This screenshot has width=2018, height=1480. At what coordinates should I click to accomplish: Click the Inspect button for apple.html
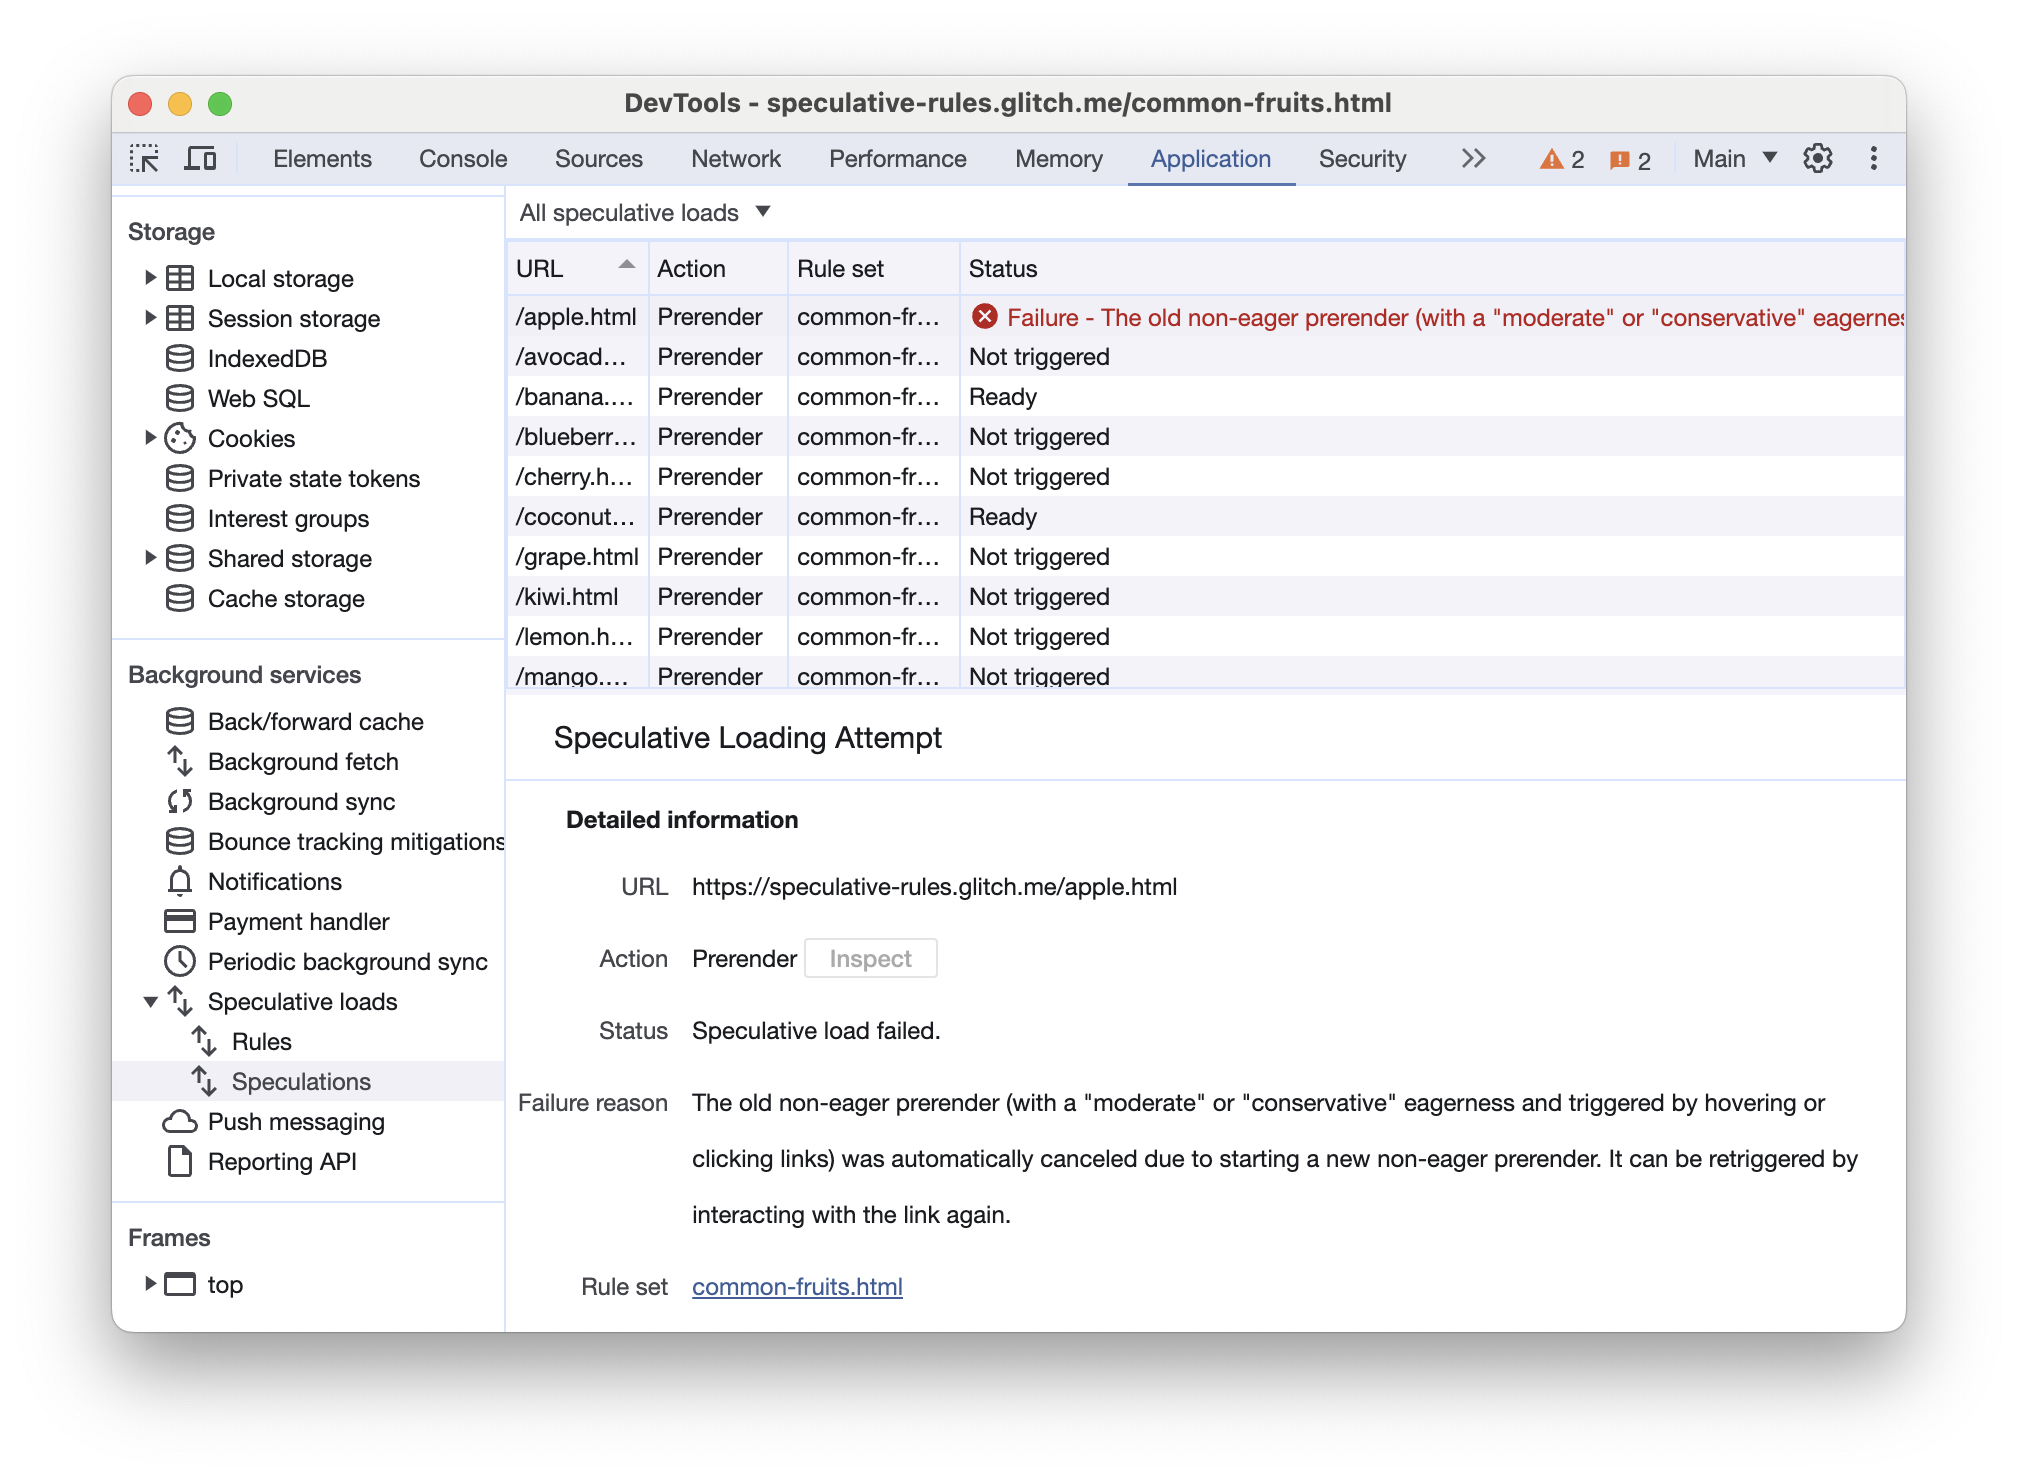(x=868, y=958)
